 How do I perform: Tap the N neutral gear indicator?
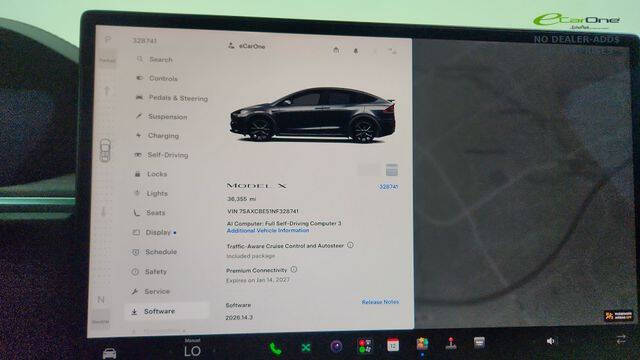[101, 300]
